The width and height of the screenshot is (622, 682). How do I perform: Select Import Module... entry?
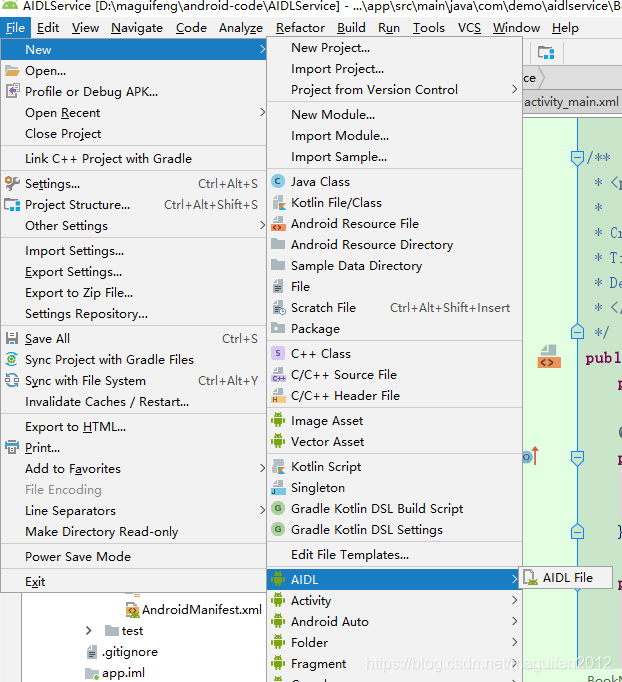(x=394, y=136)
